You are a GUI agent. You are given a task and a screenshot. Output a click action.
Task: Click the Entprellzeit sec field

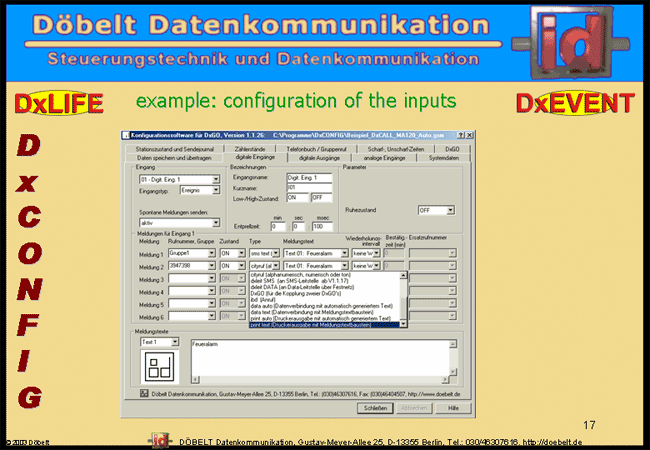click(x=298, y=227)
